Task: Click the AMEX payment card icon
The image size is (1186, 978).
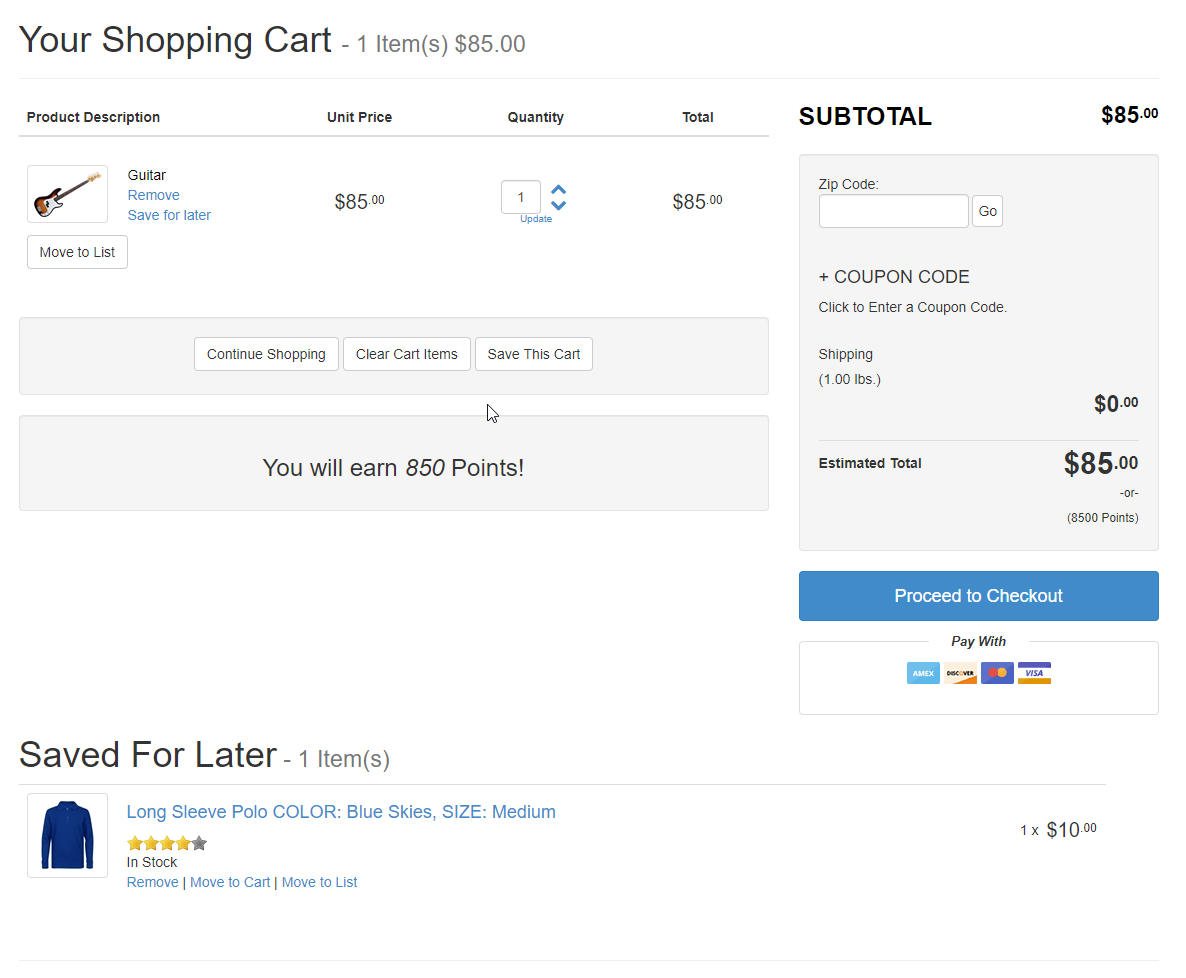Action: click(923, 673)
